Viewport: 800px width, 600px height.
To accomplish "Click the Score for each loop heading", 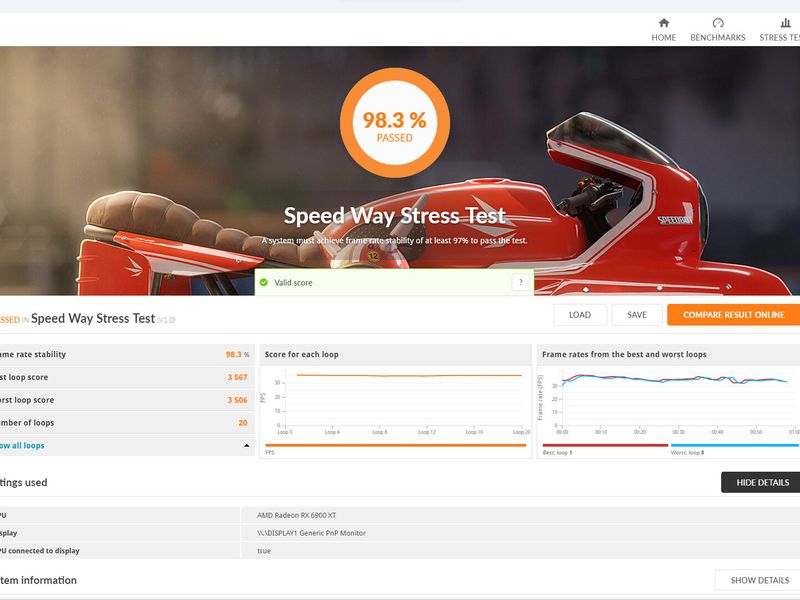I will [302, 354].
